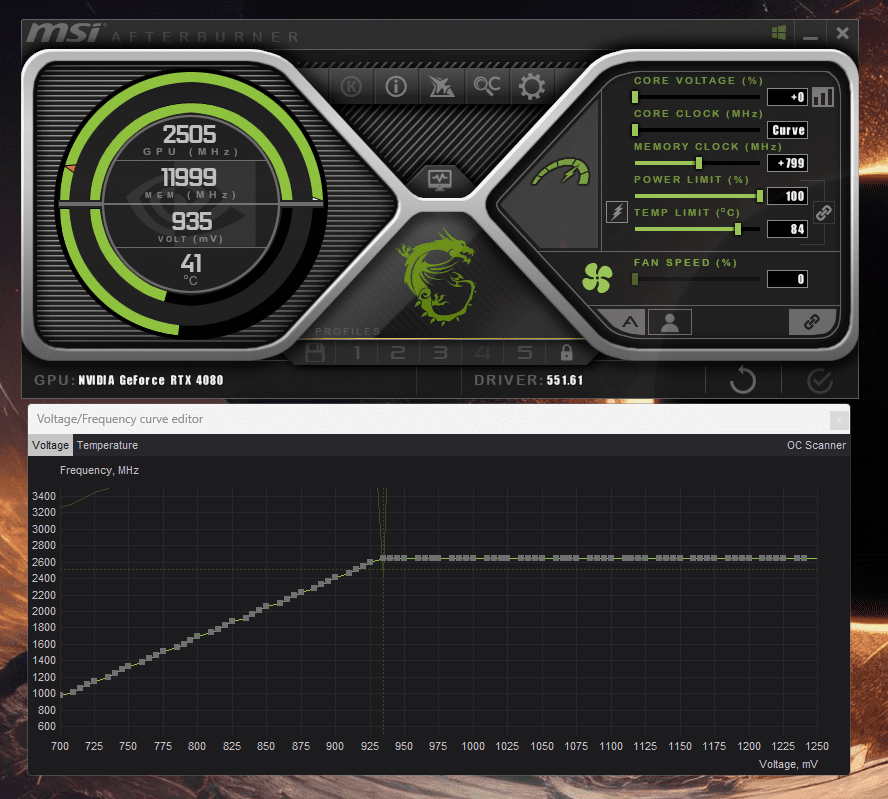This screenshot has height=799, width=888.
Task: Toggle the profile lock icon
Action: 566,352
